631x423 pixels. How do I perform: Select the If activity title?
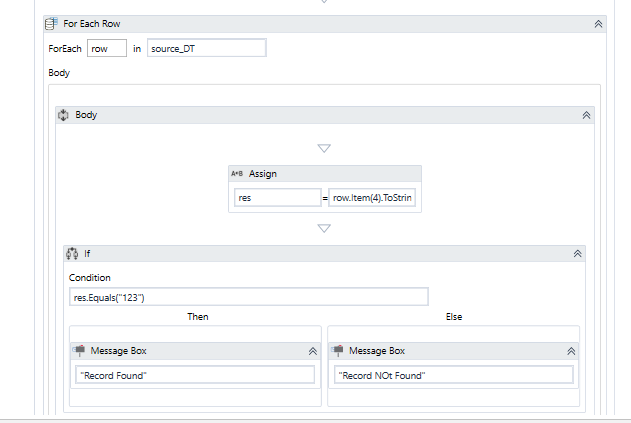click(x=87, y=254)
